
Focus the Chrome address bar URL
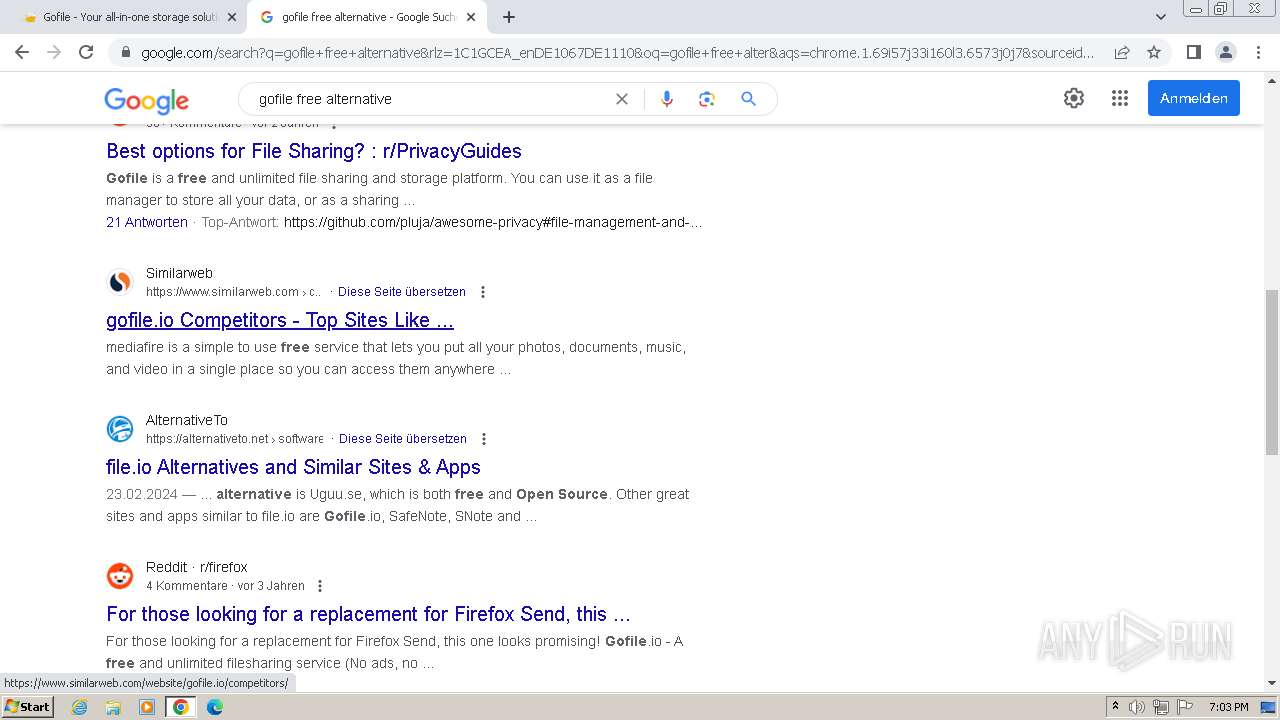pyautogui.click(x=617, y=52)
